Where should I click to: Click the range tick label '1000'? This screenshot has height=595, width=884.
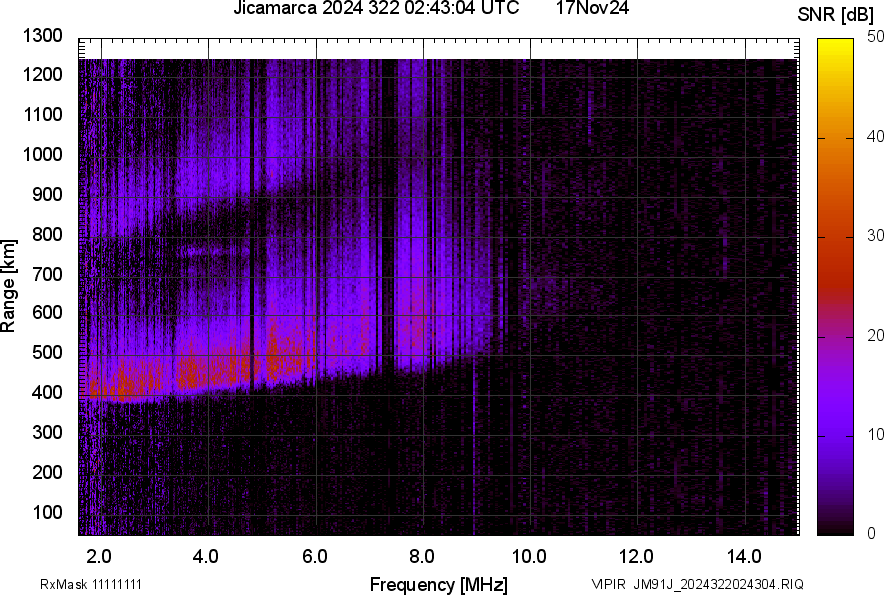coord(42,154)
